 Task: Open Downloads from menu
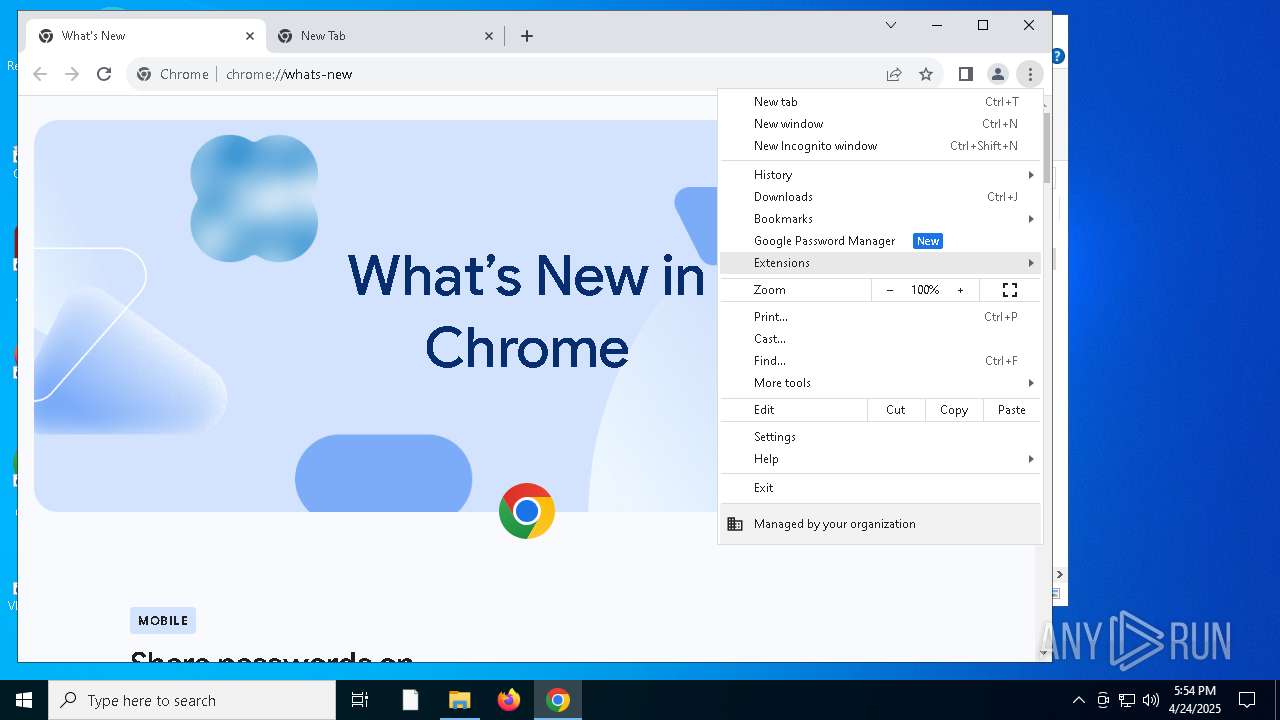[x=880, y=197]
